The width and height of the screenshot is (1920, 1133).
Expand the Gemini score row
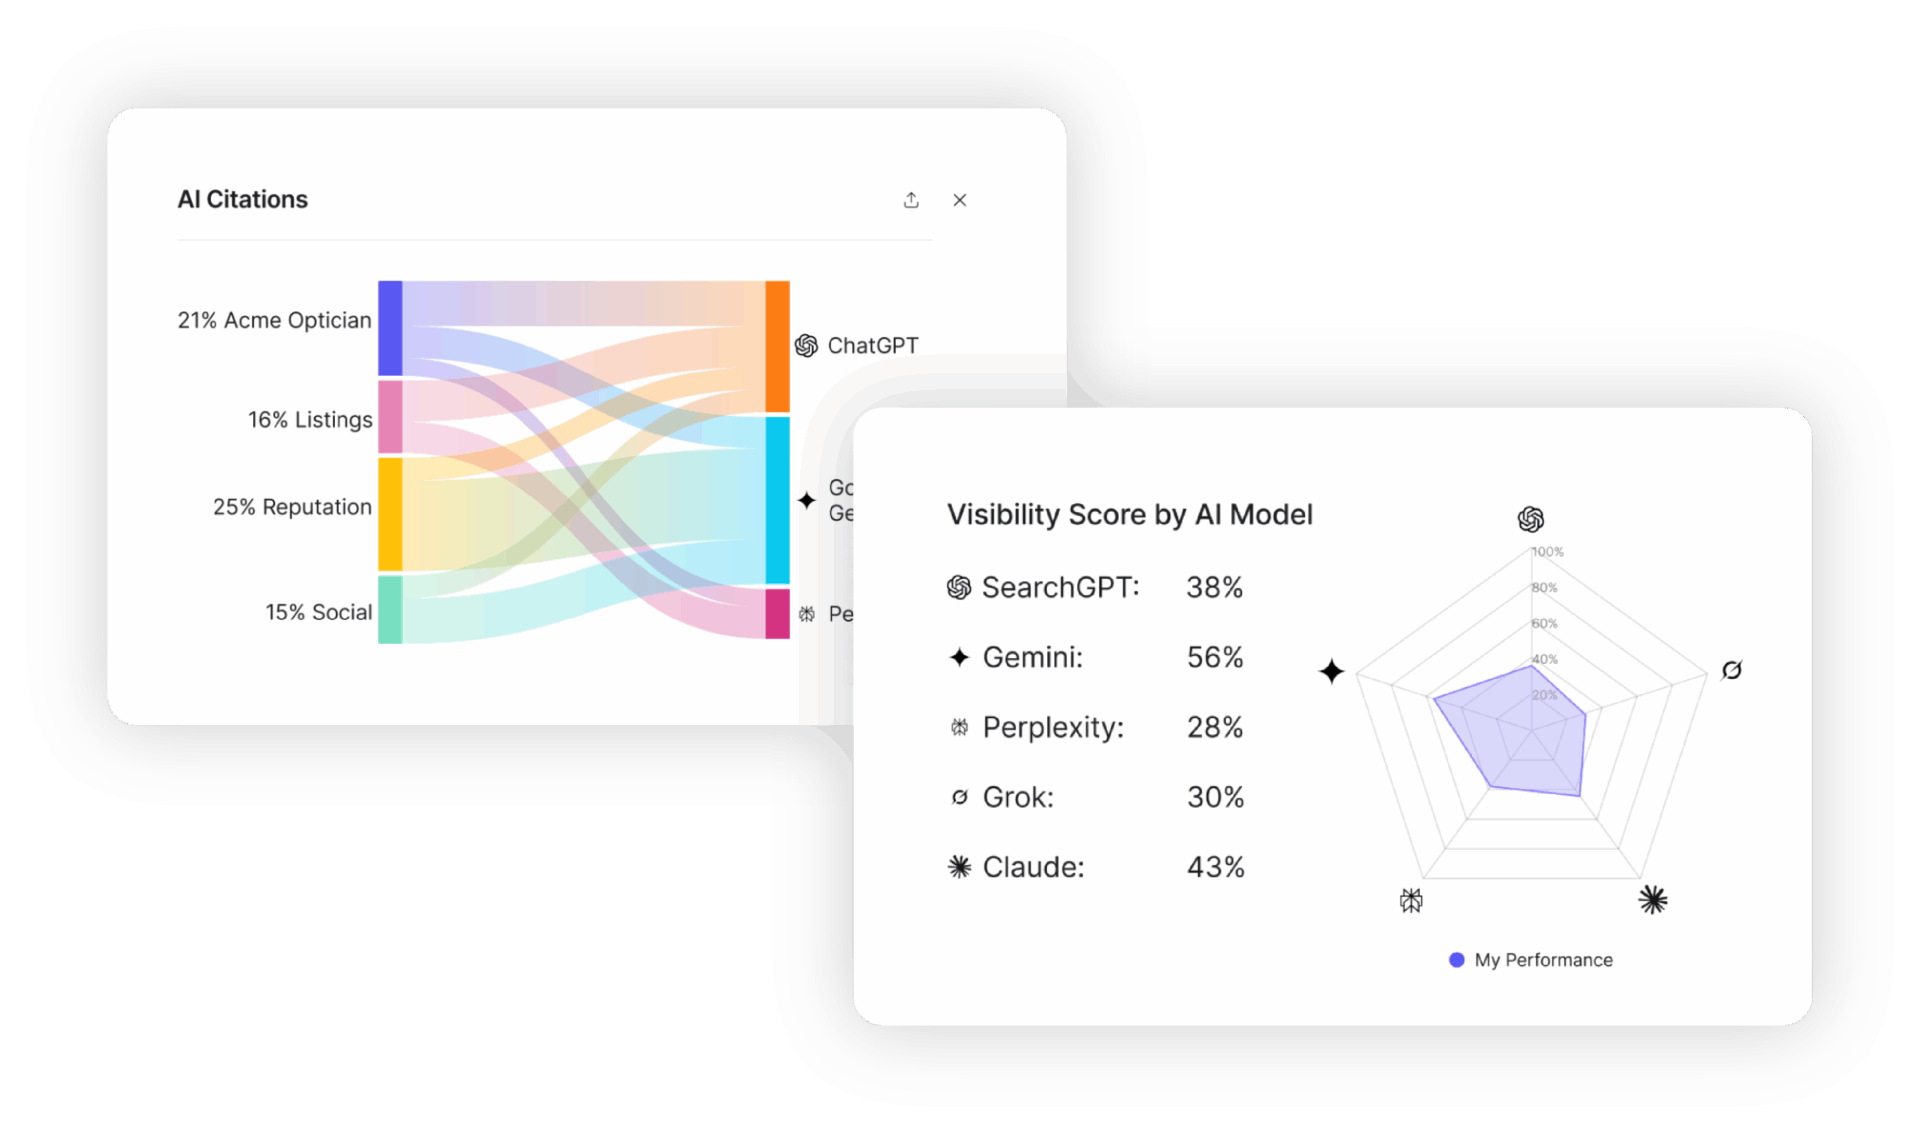point(1095,657)
